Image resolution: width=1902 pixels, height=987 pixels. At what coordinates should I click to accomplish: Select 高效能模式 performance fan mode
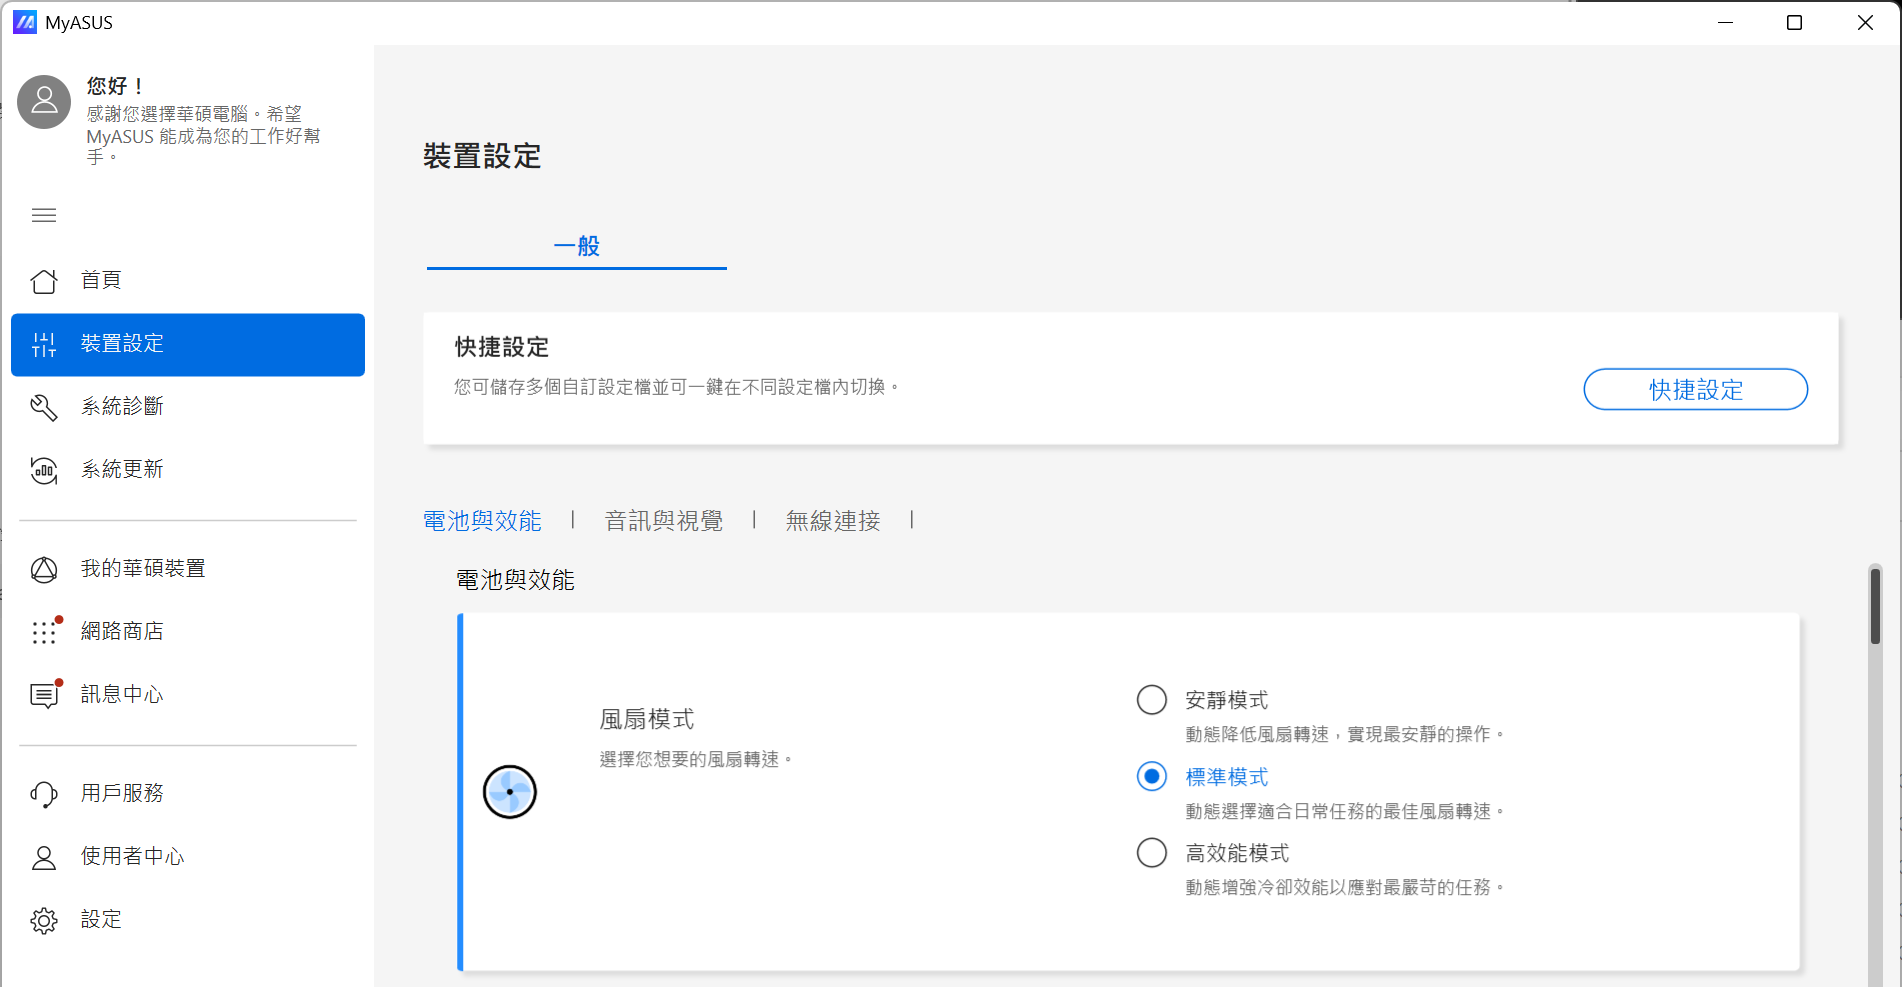[x=1152, y=853]
